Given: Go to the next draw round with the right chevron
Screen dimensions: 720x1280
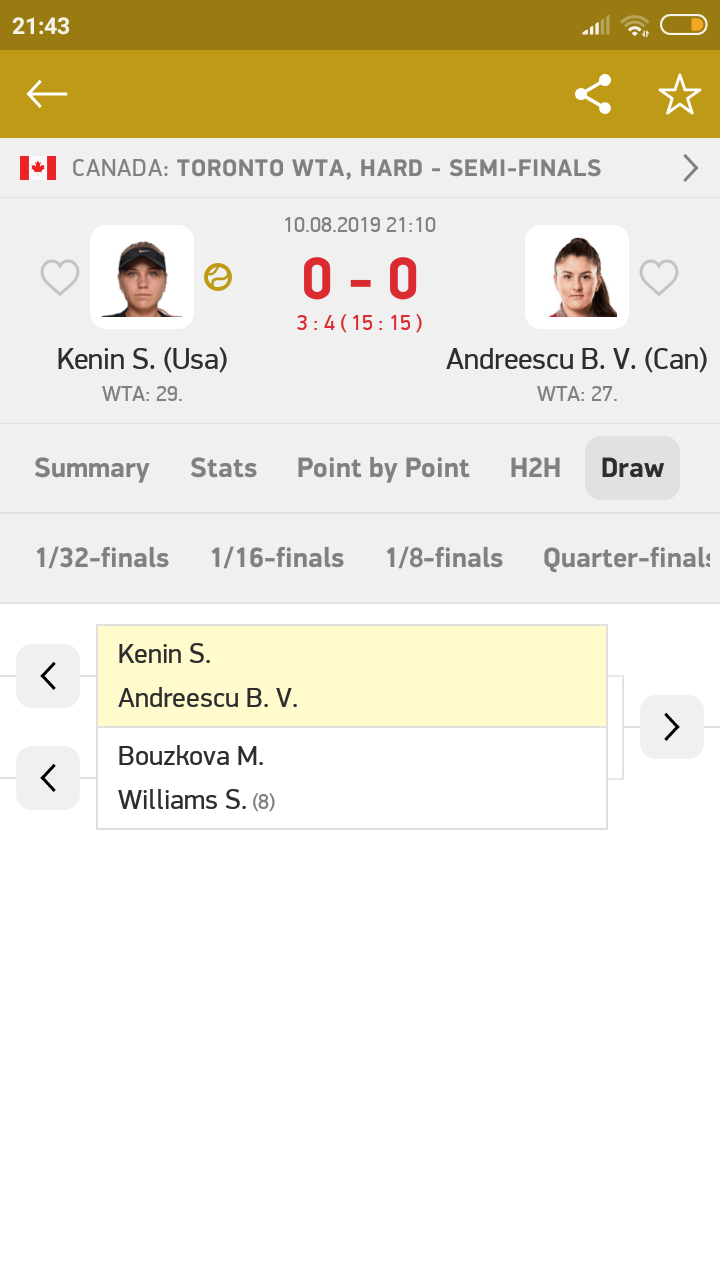Looking at the screenshot, I should pyautogui.click(x=671, y=727).
